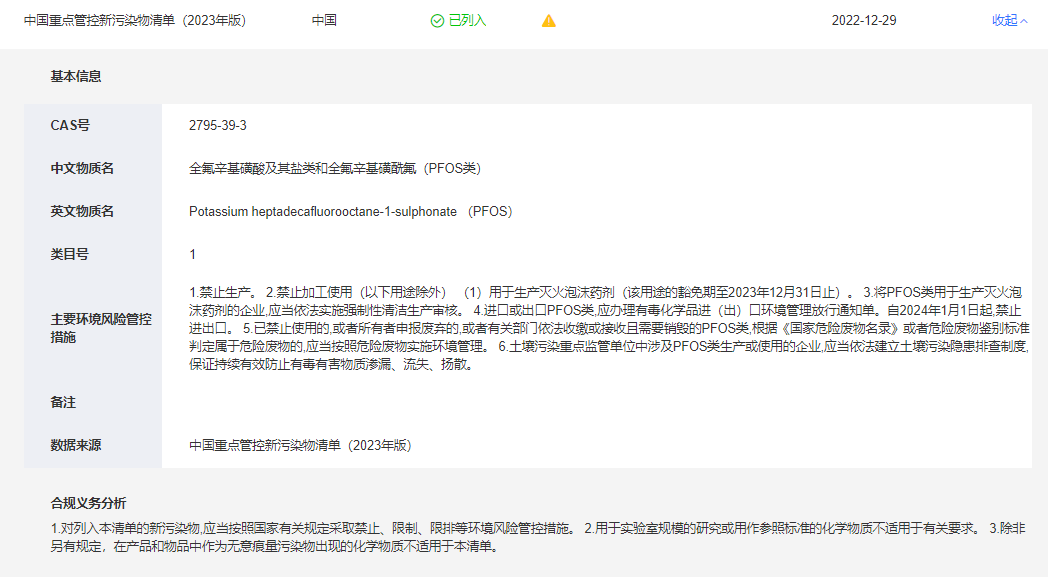Click the 主要环境风险管控措施 row label
The width and height of the screenshot is (1048, 577).
pyautogui.click(x=101, y=328)
